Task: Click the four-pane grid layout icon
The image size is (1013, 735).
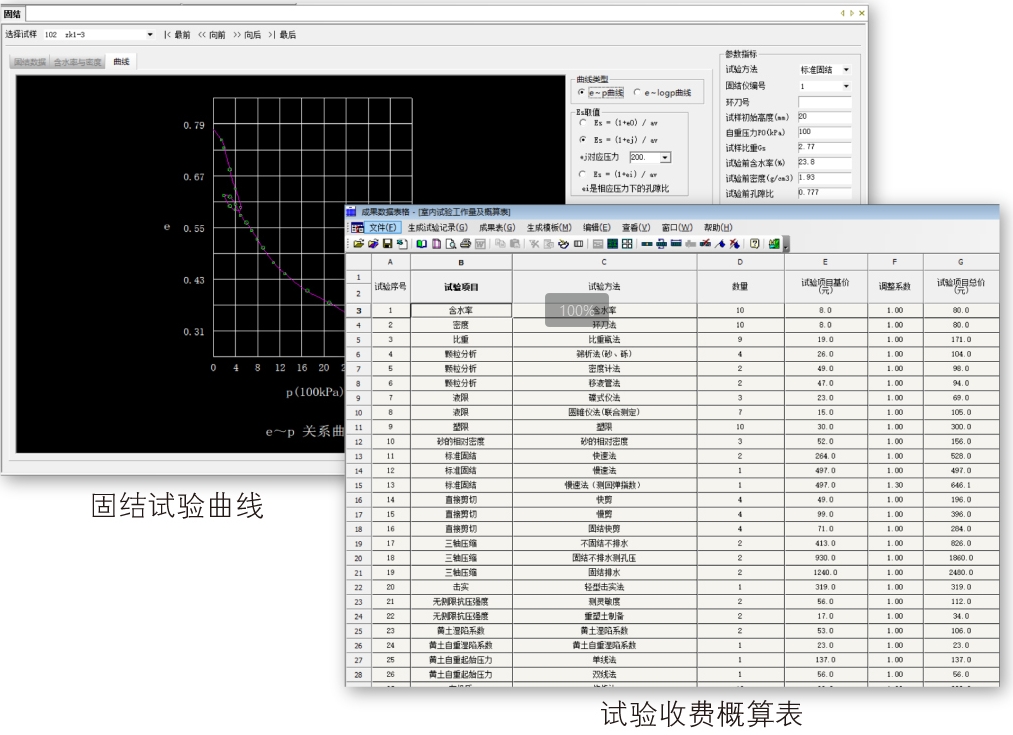Action: (627, 243)
